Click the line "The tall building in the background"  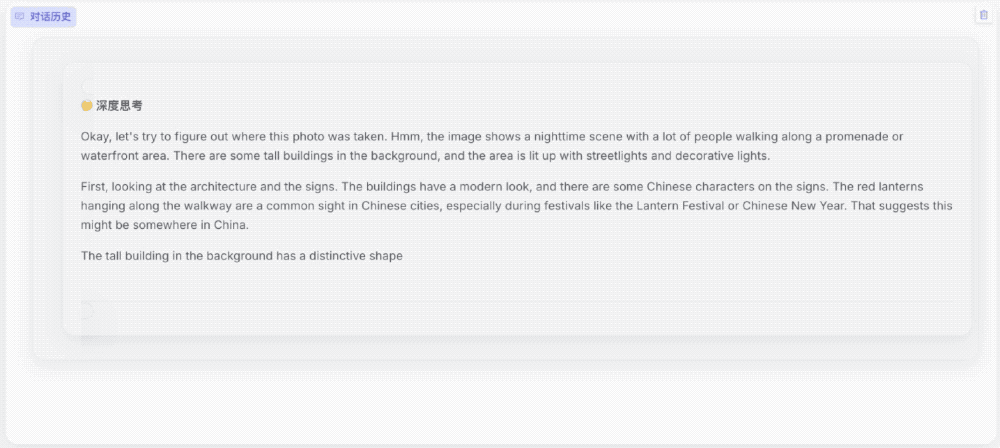click(241, 256)
